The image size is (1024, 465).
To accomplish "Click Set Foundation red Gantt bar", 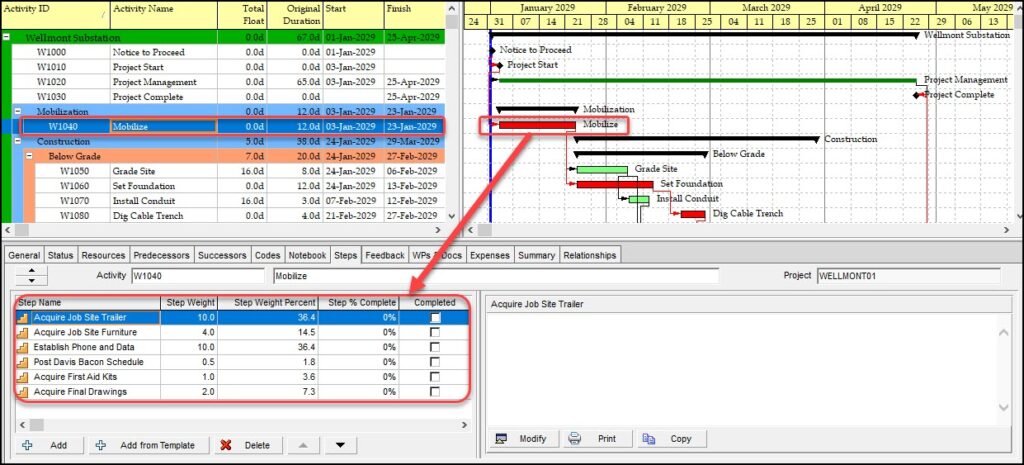I will [615, 185].
